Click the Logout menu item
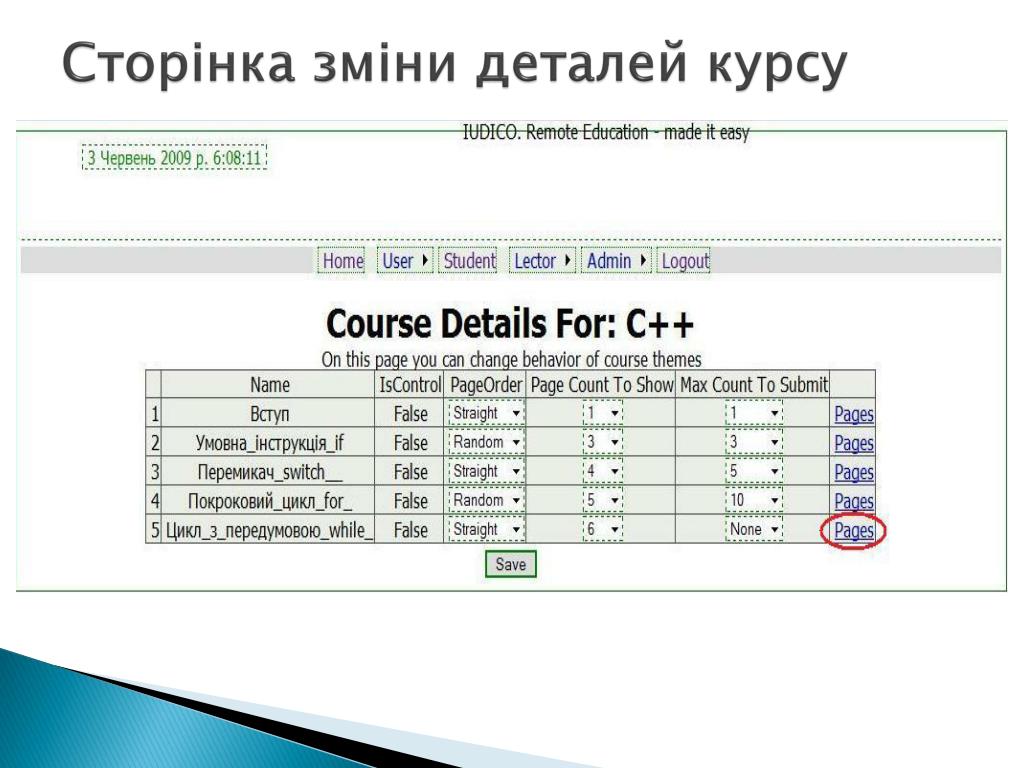The height and width of the screenshot is (768, 1024). click(684, 261)
